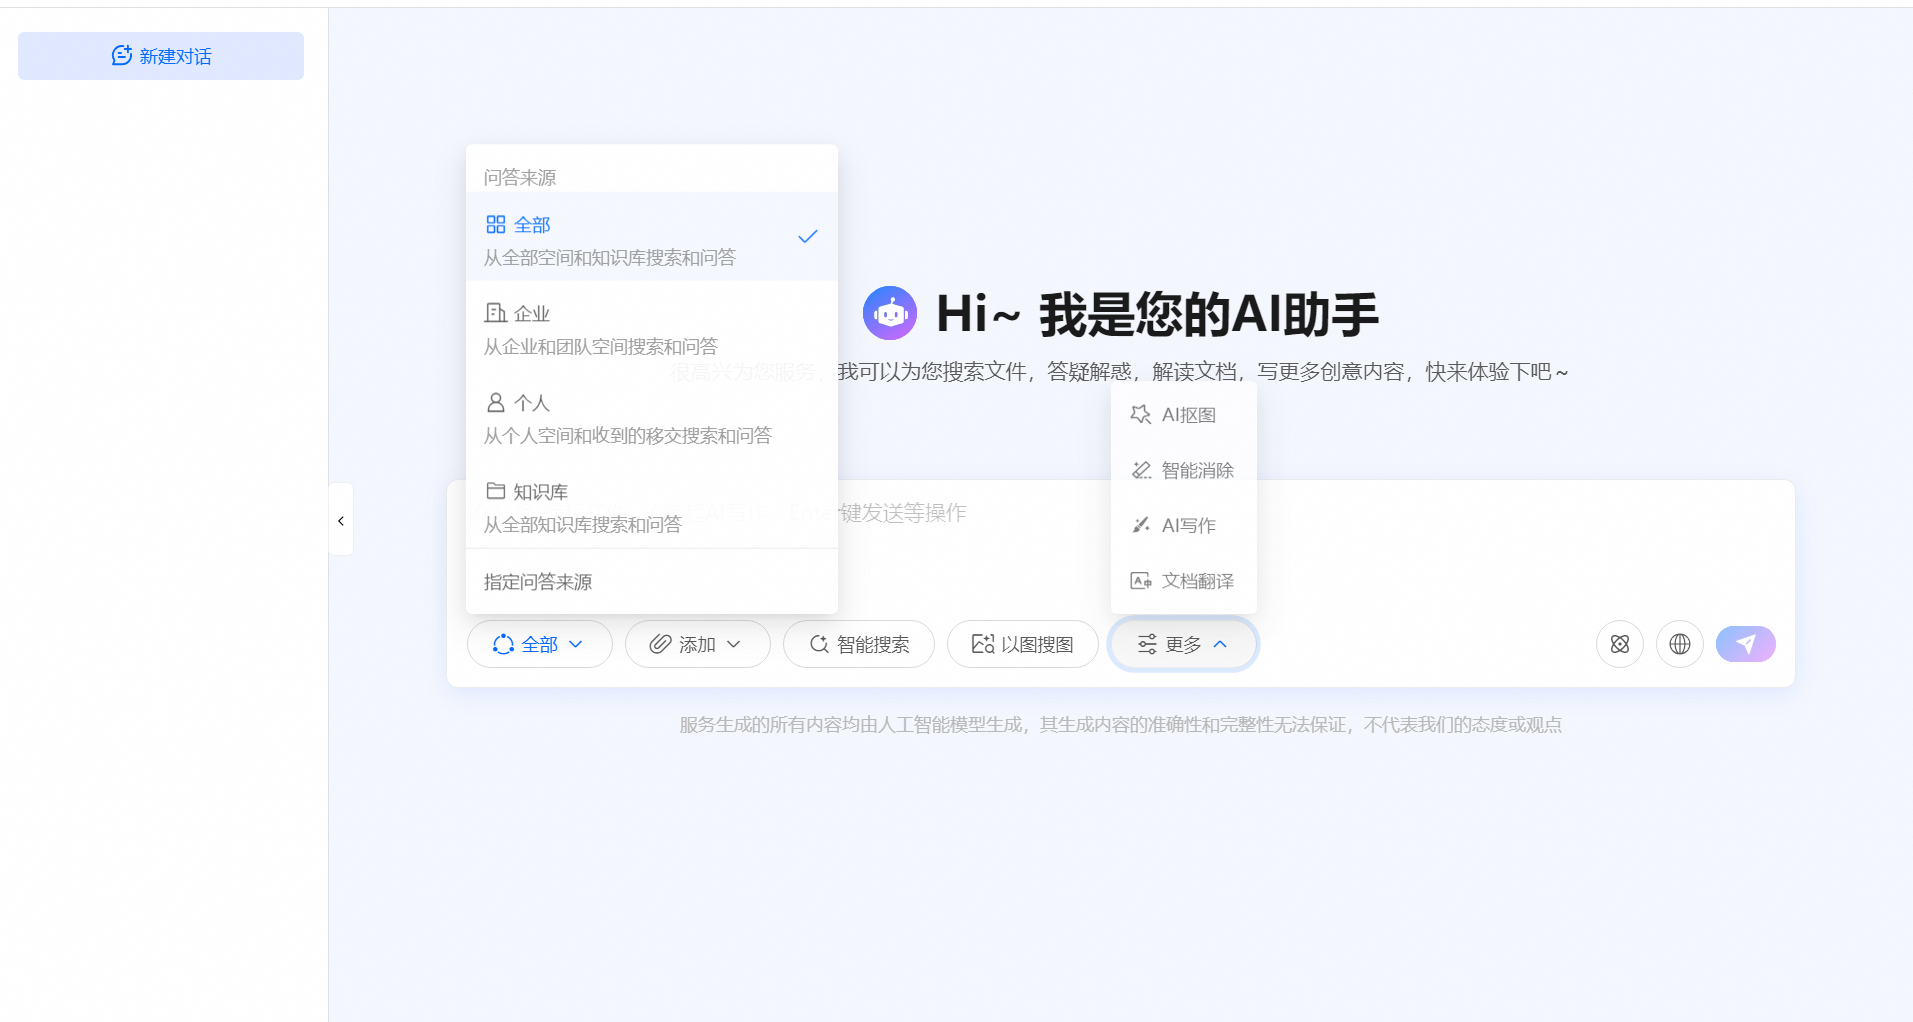
Task: Click the description 从企业和团队空间搜索和问答
Action: point(601,347)
